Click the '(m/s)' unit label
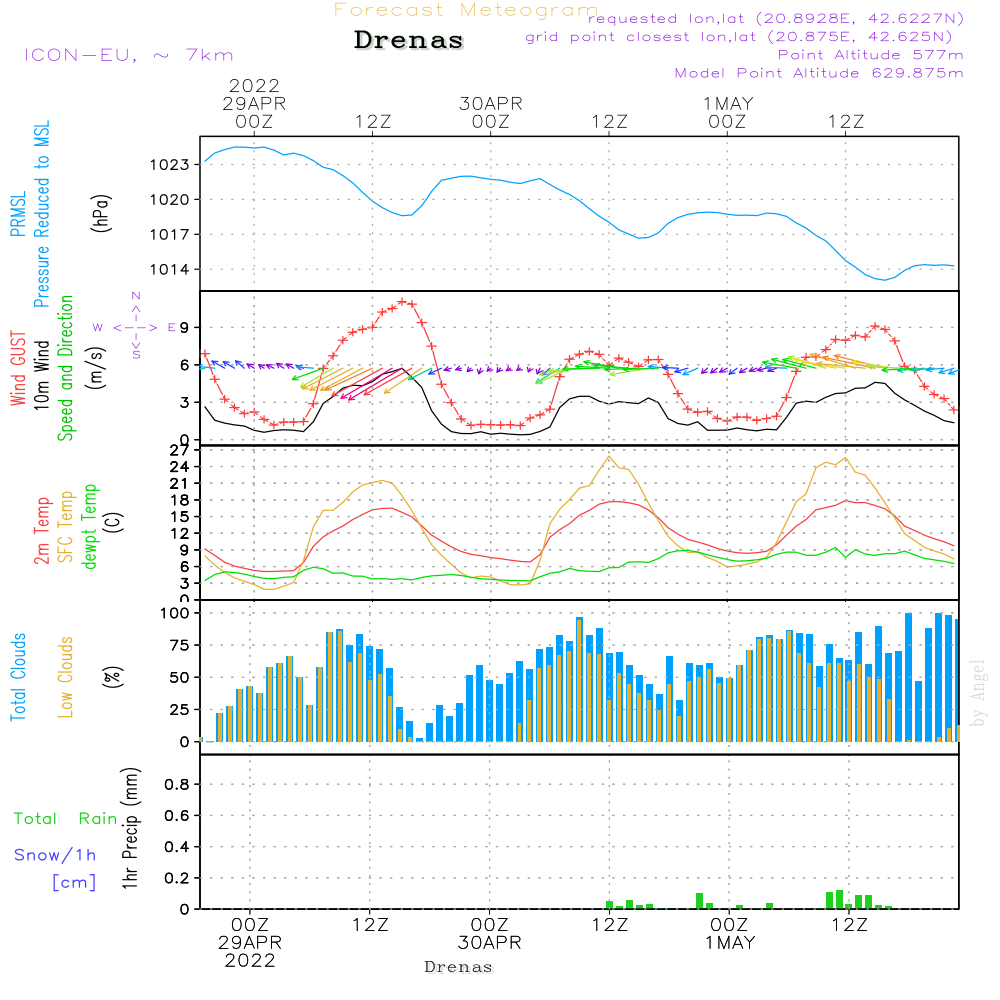 tap(96, 368)
